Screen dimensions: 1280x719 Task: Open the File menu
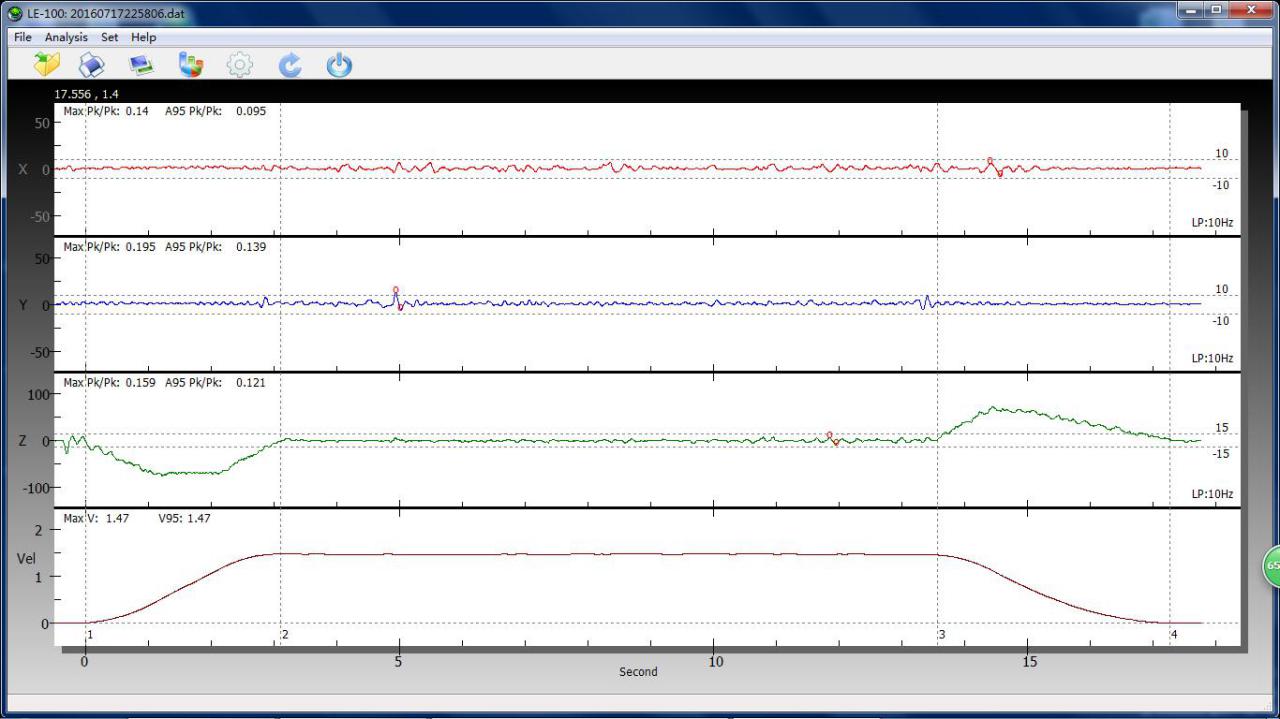(x=22, y=37)
